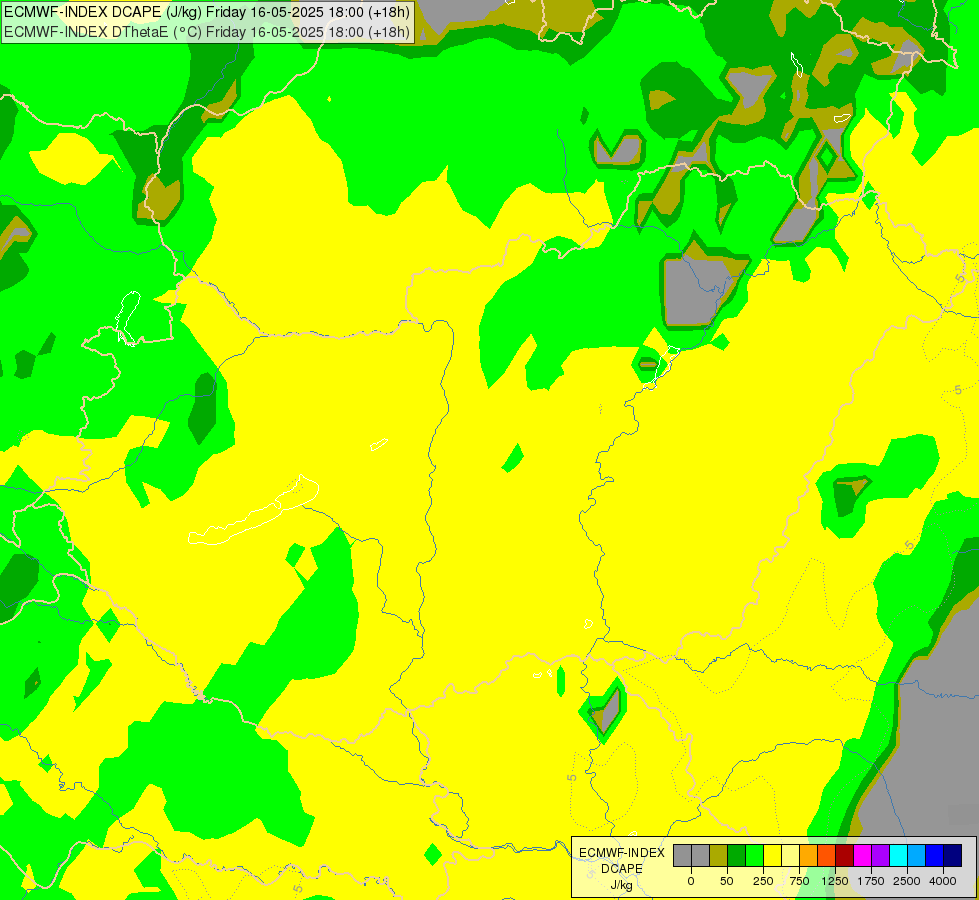The height and width of the screenshot is (900, 979).
Task: Select the navy legend swatch
Action: (x=953, y=856)
